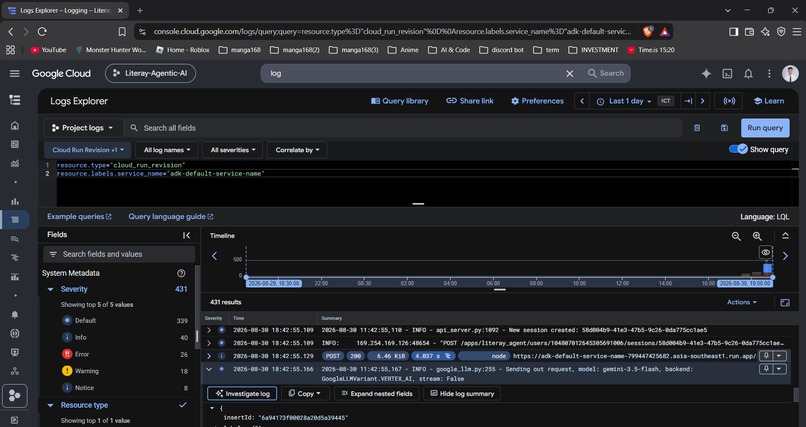Expand the New session created log row
806x427 pixels.
[209, 330]
